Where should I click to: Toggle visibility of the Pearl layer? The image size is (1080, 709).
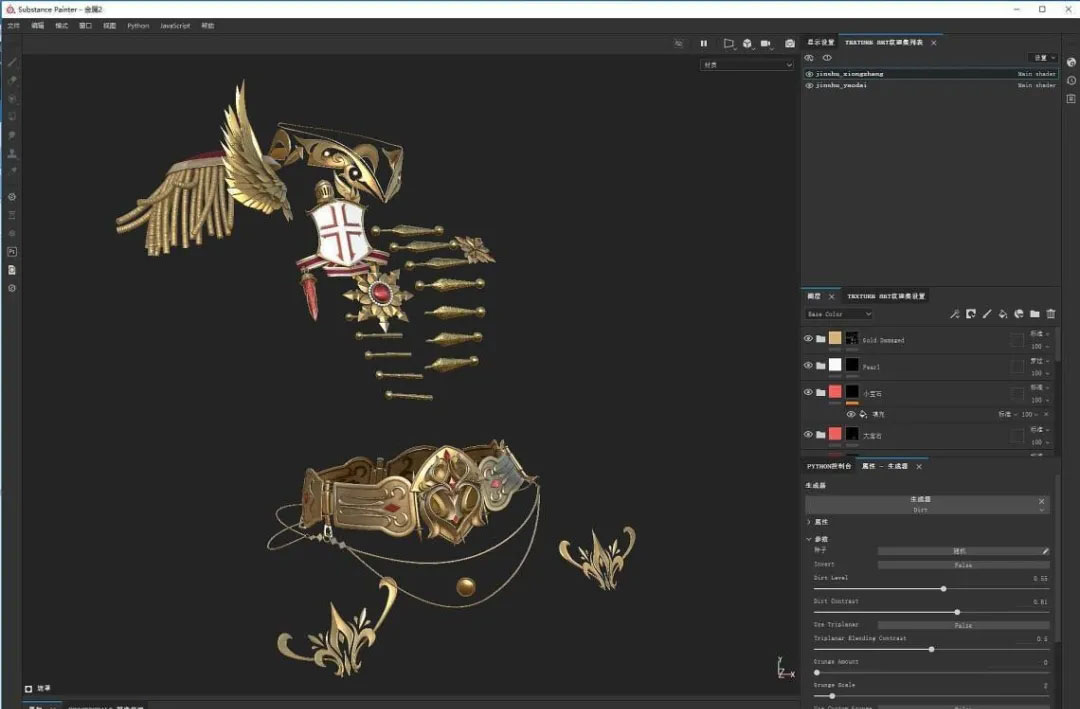tap(808, 366)
